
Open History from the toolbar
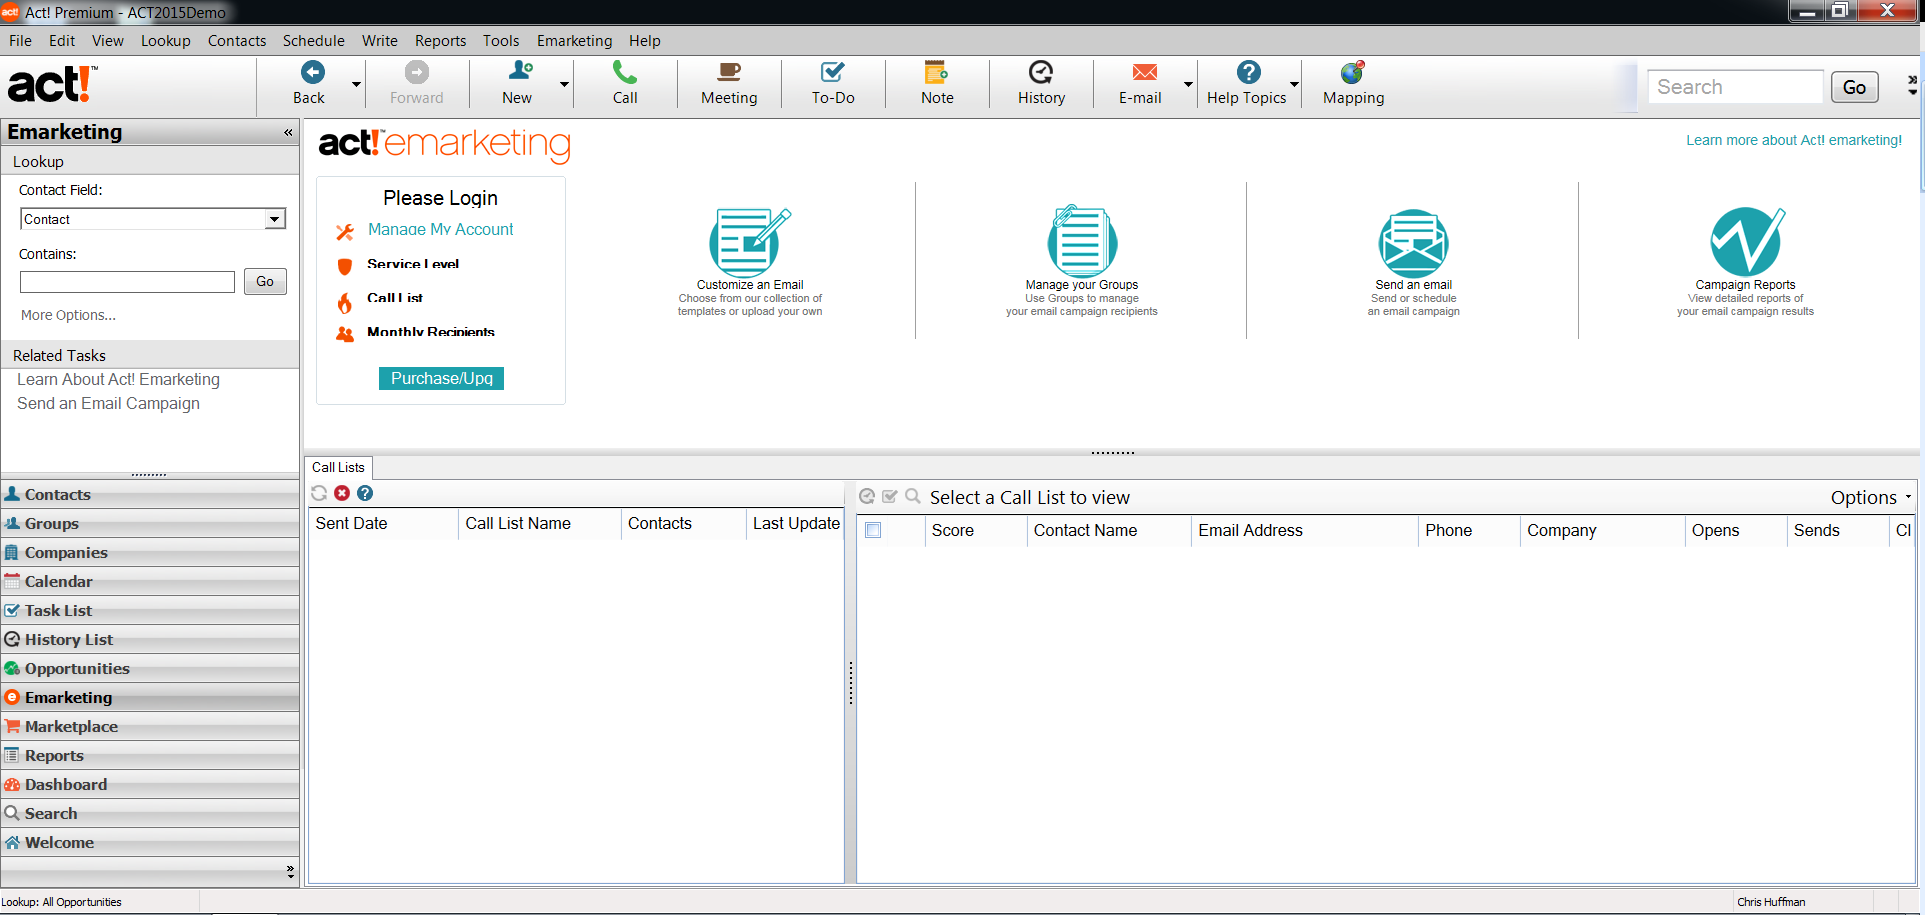click(x=1041, y=72)
